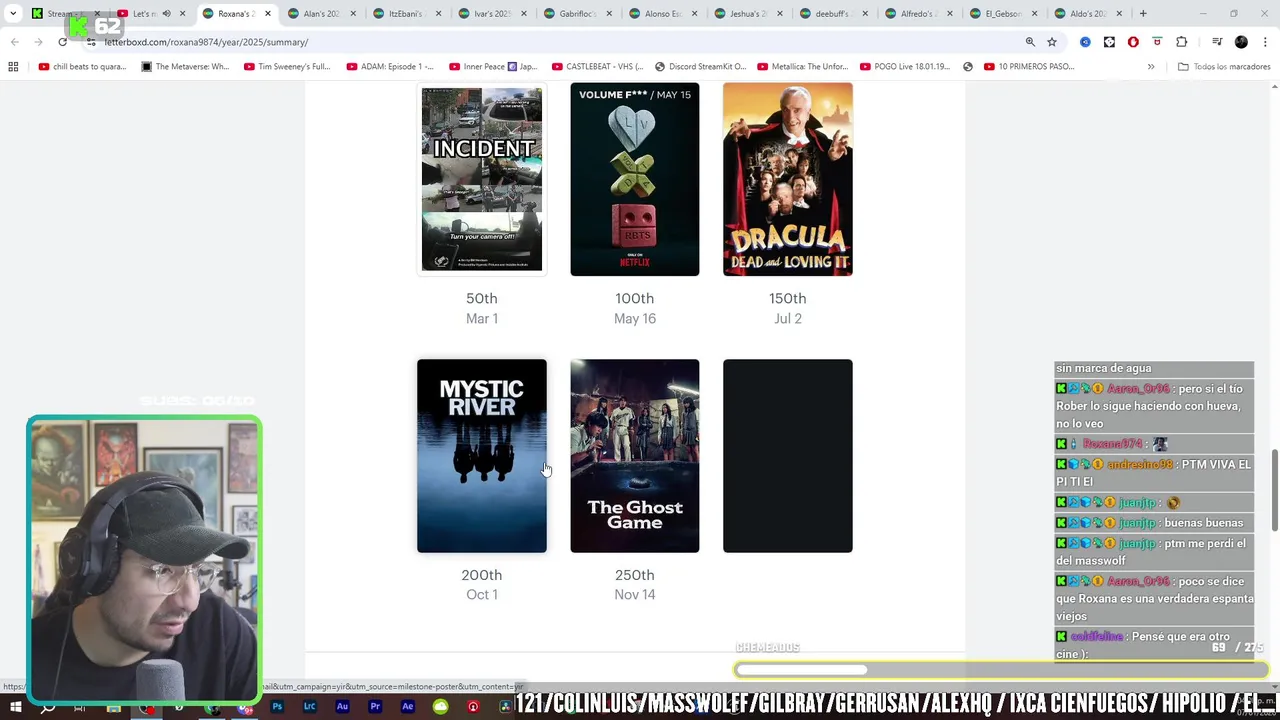
Task: Mute the Let's tab audio speaker icon
Action: point(166,14)
